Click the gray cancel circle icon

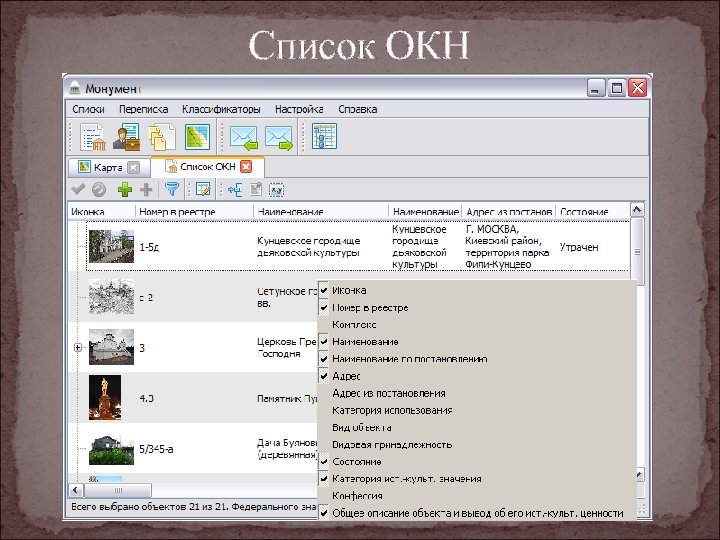[x=99, y=189]
